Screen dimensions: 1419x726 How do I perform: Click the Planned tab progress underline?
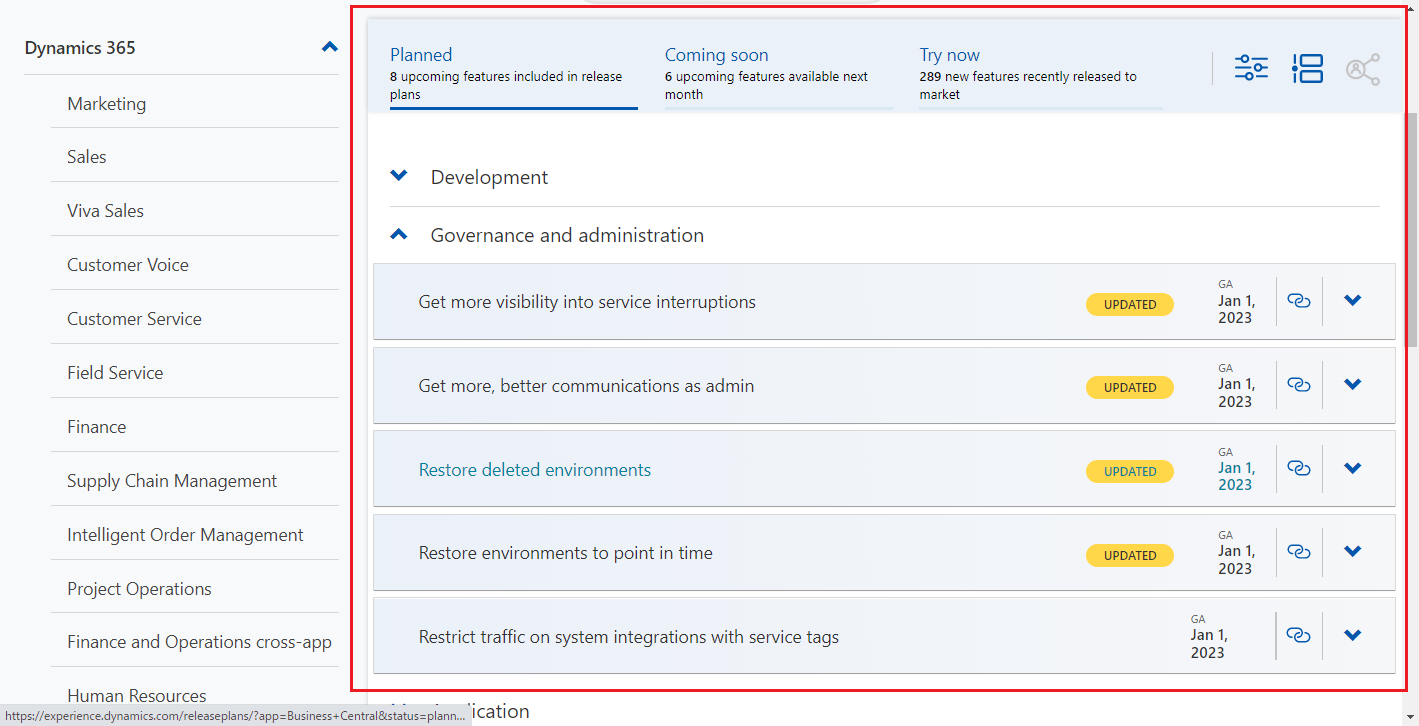click(513, 110)
